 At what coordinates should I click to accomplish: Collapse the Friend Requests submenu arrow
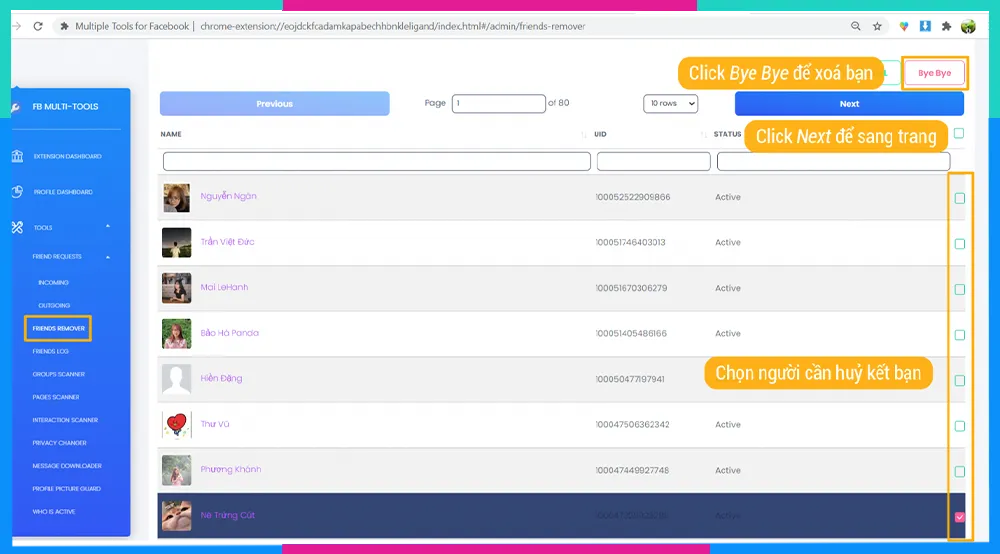click(108, 257)
